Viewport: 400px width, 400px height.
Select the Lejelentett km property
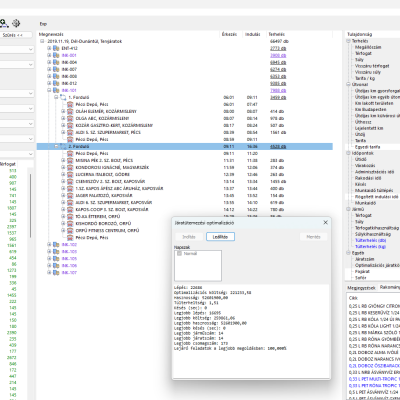[369, 128]
